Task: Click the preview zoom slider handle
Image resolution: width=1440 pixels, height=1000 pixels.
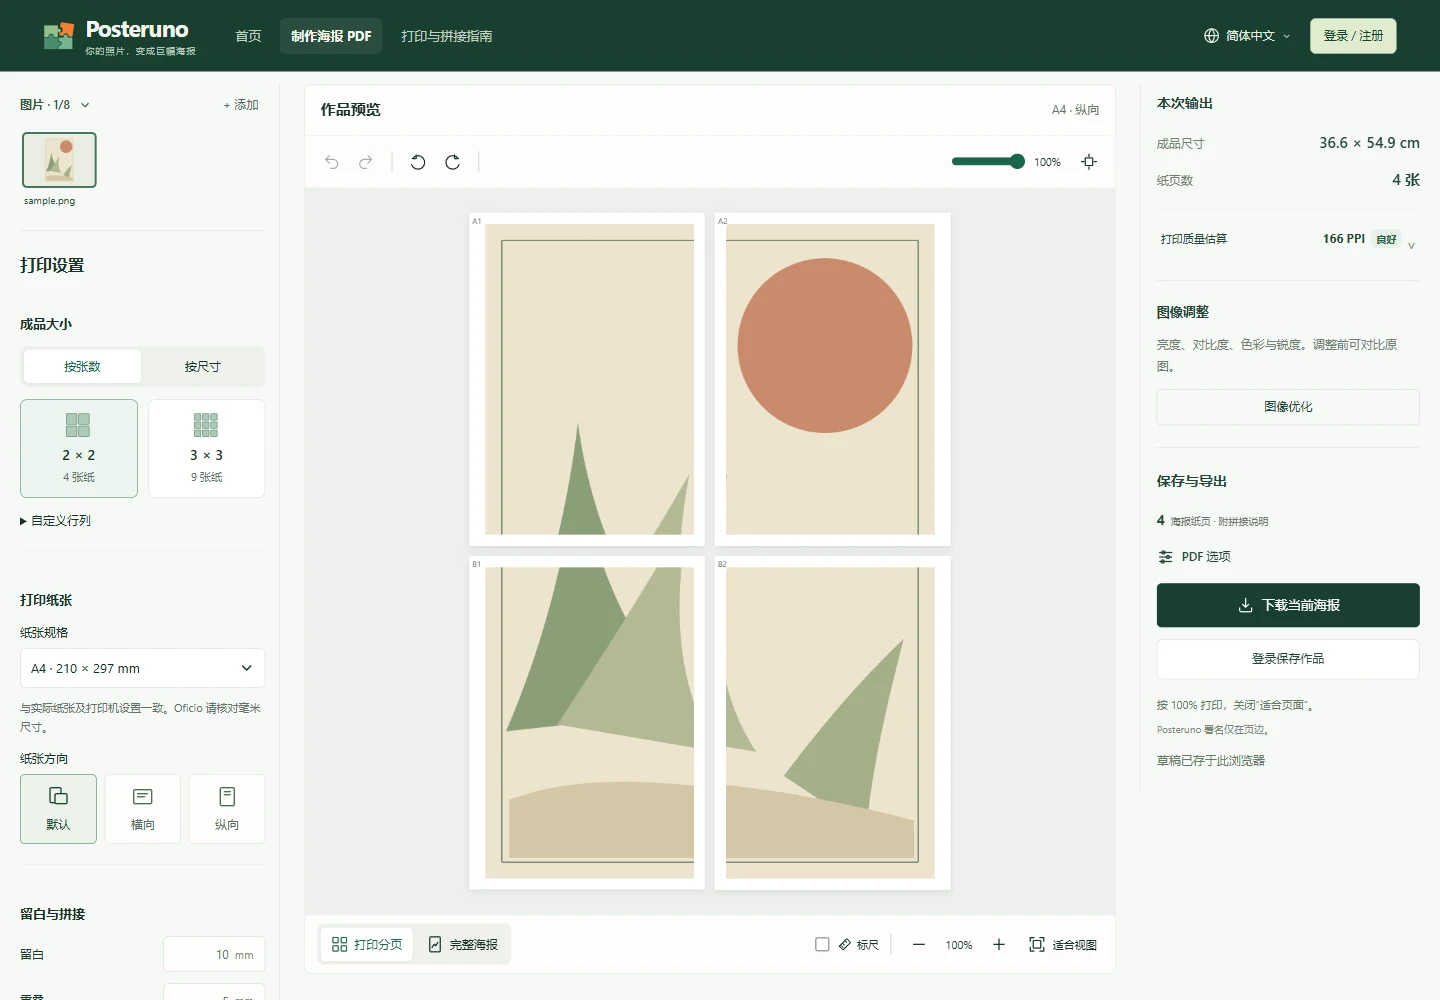Action: (1017, 162)
